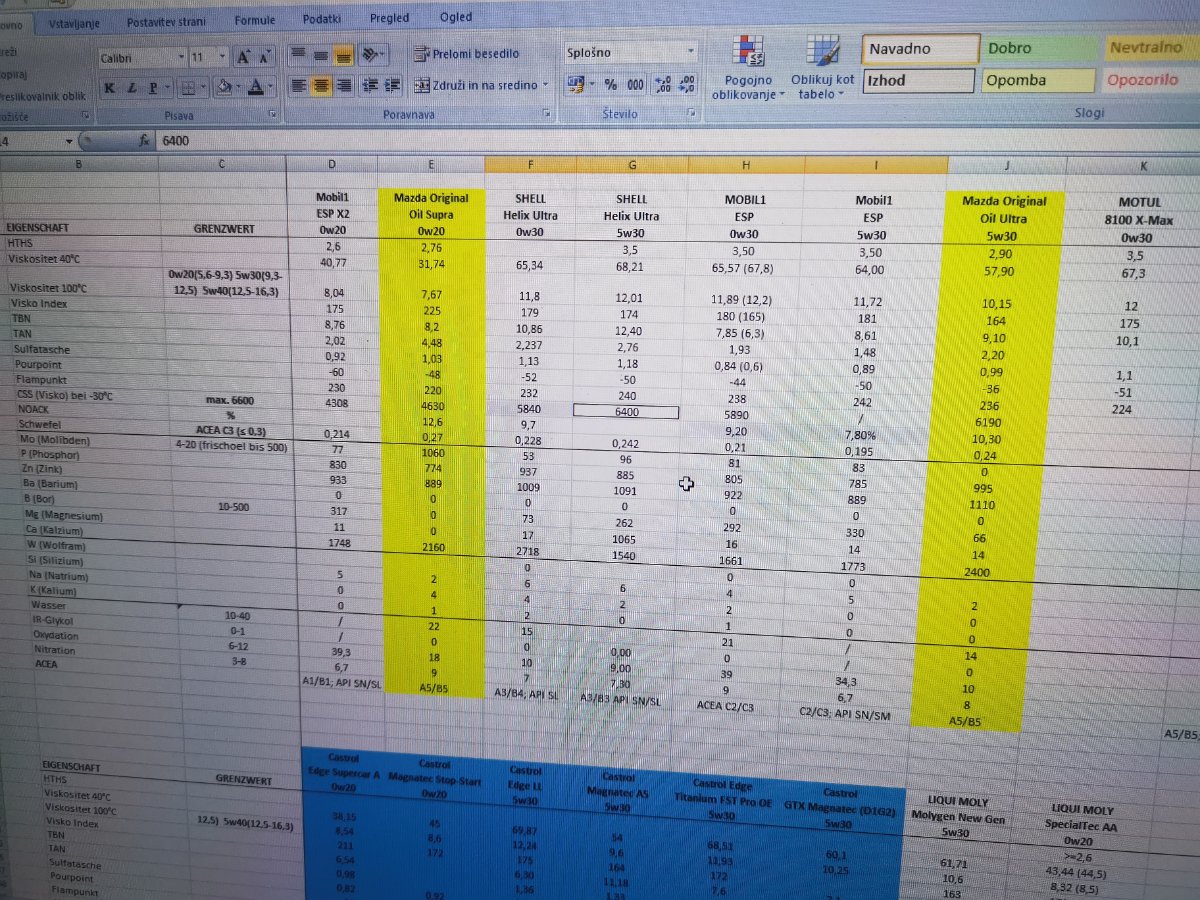Increase decimal places
The image size is (1200, 900).
pos(663,85)
